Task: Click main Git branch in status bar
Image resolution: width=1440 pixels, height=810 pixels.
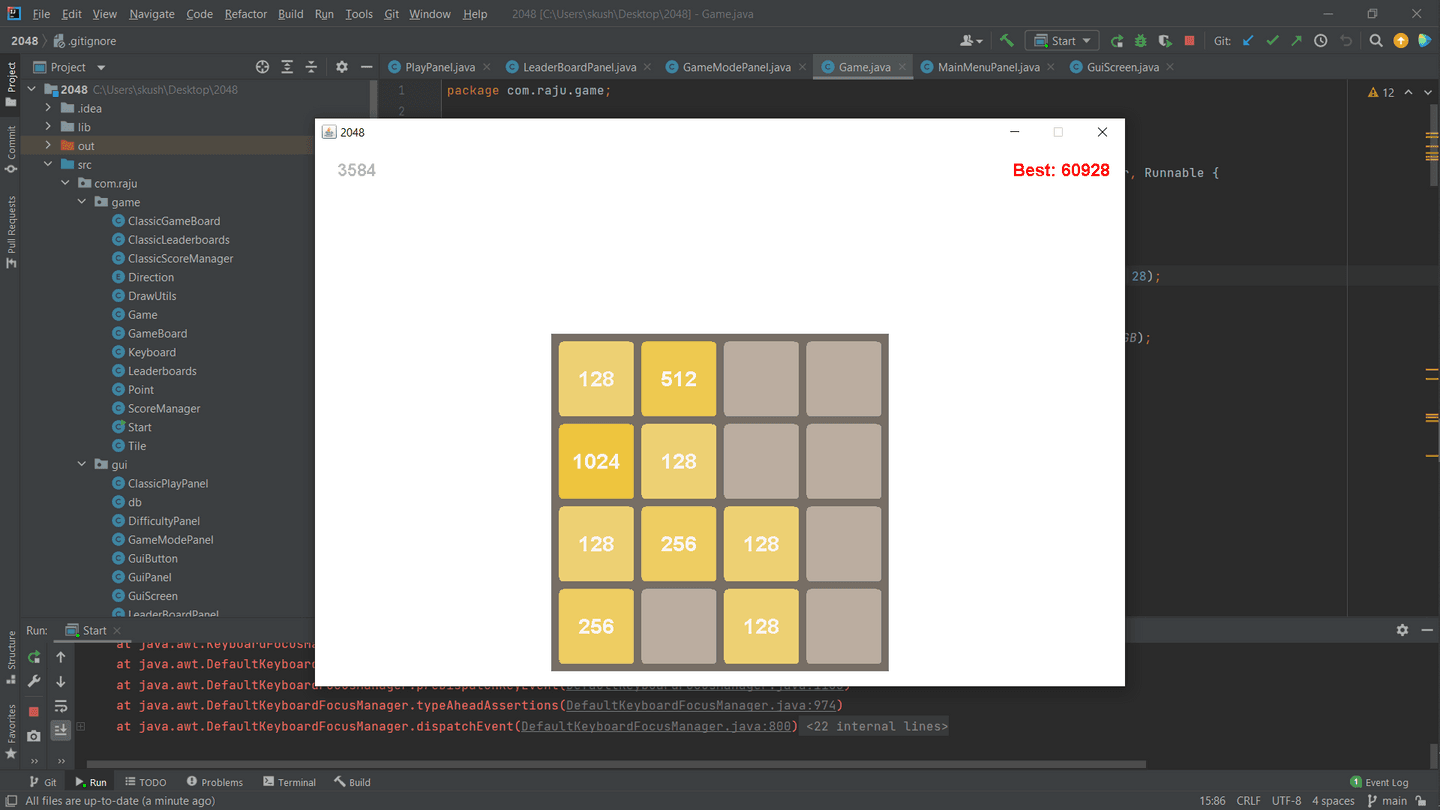Action: (1387, 801)
